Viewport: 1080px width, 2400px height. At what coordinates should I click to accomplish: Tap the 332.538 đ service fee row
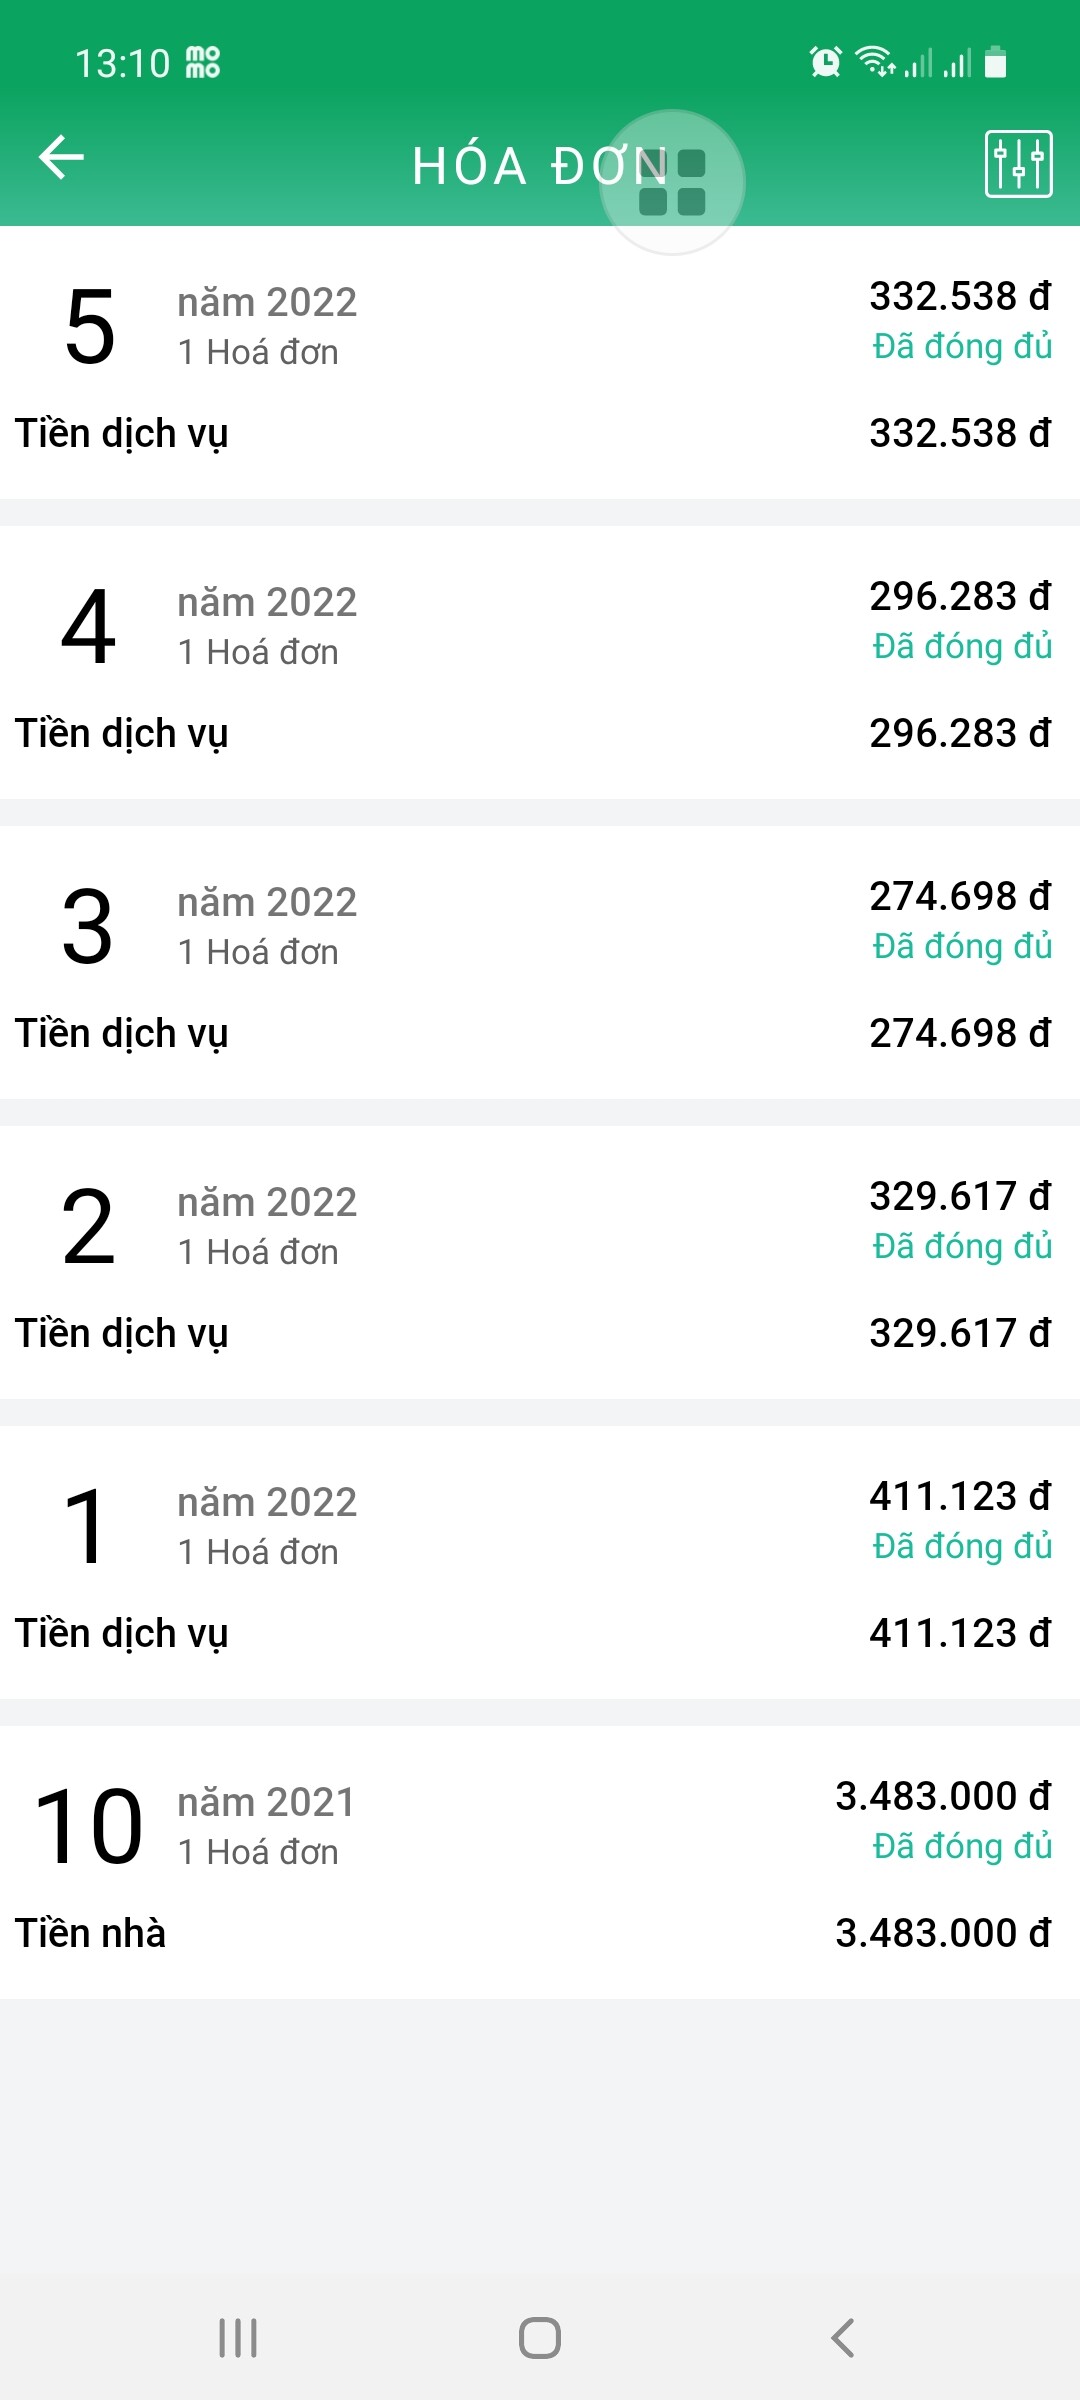[x=540, y=434]
